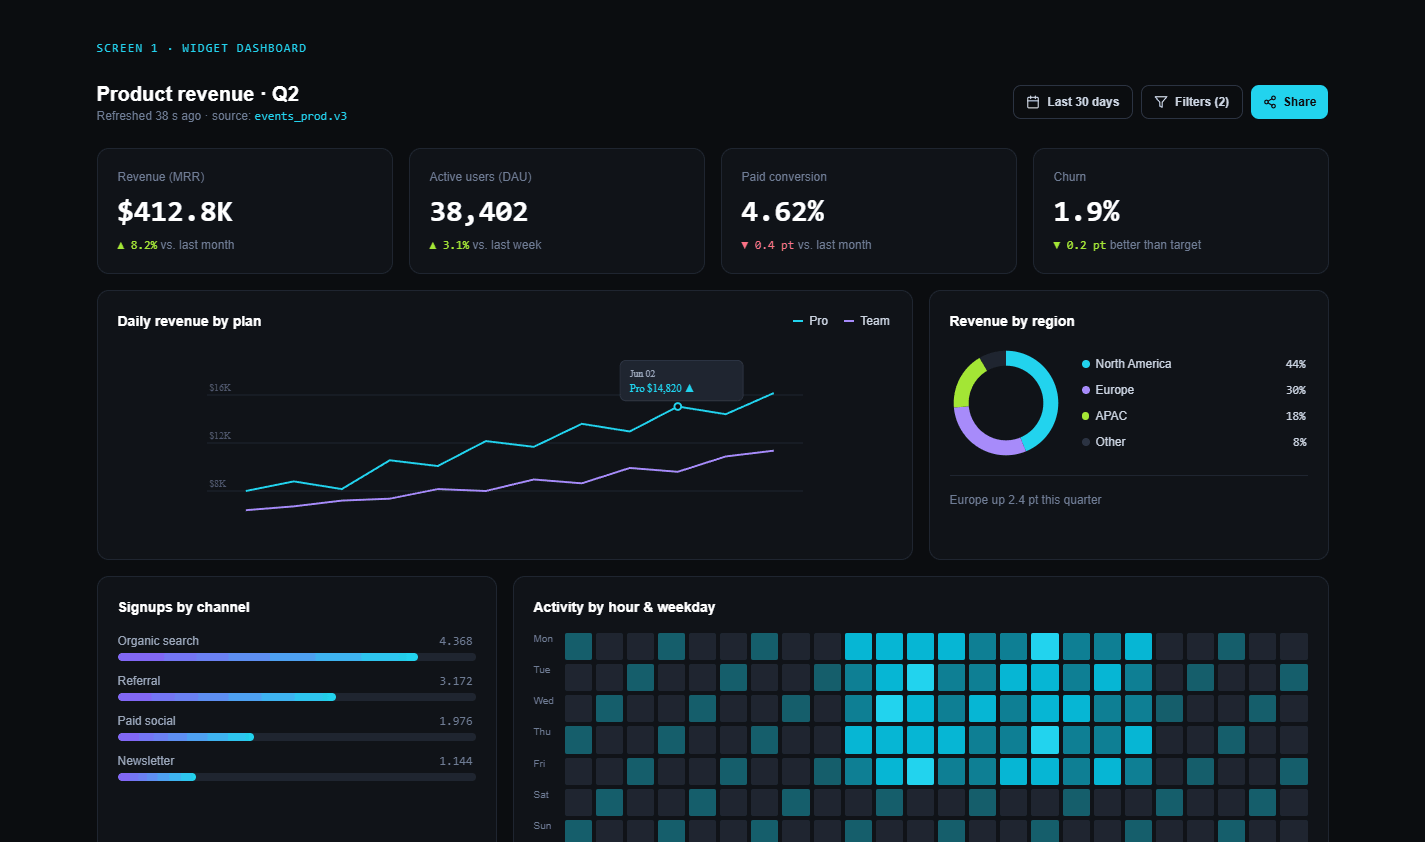Click the Referral progress bar
The width and height of the screenshot is (1425, 842).
297,697
